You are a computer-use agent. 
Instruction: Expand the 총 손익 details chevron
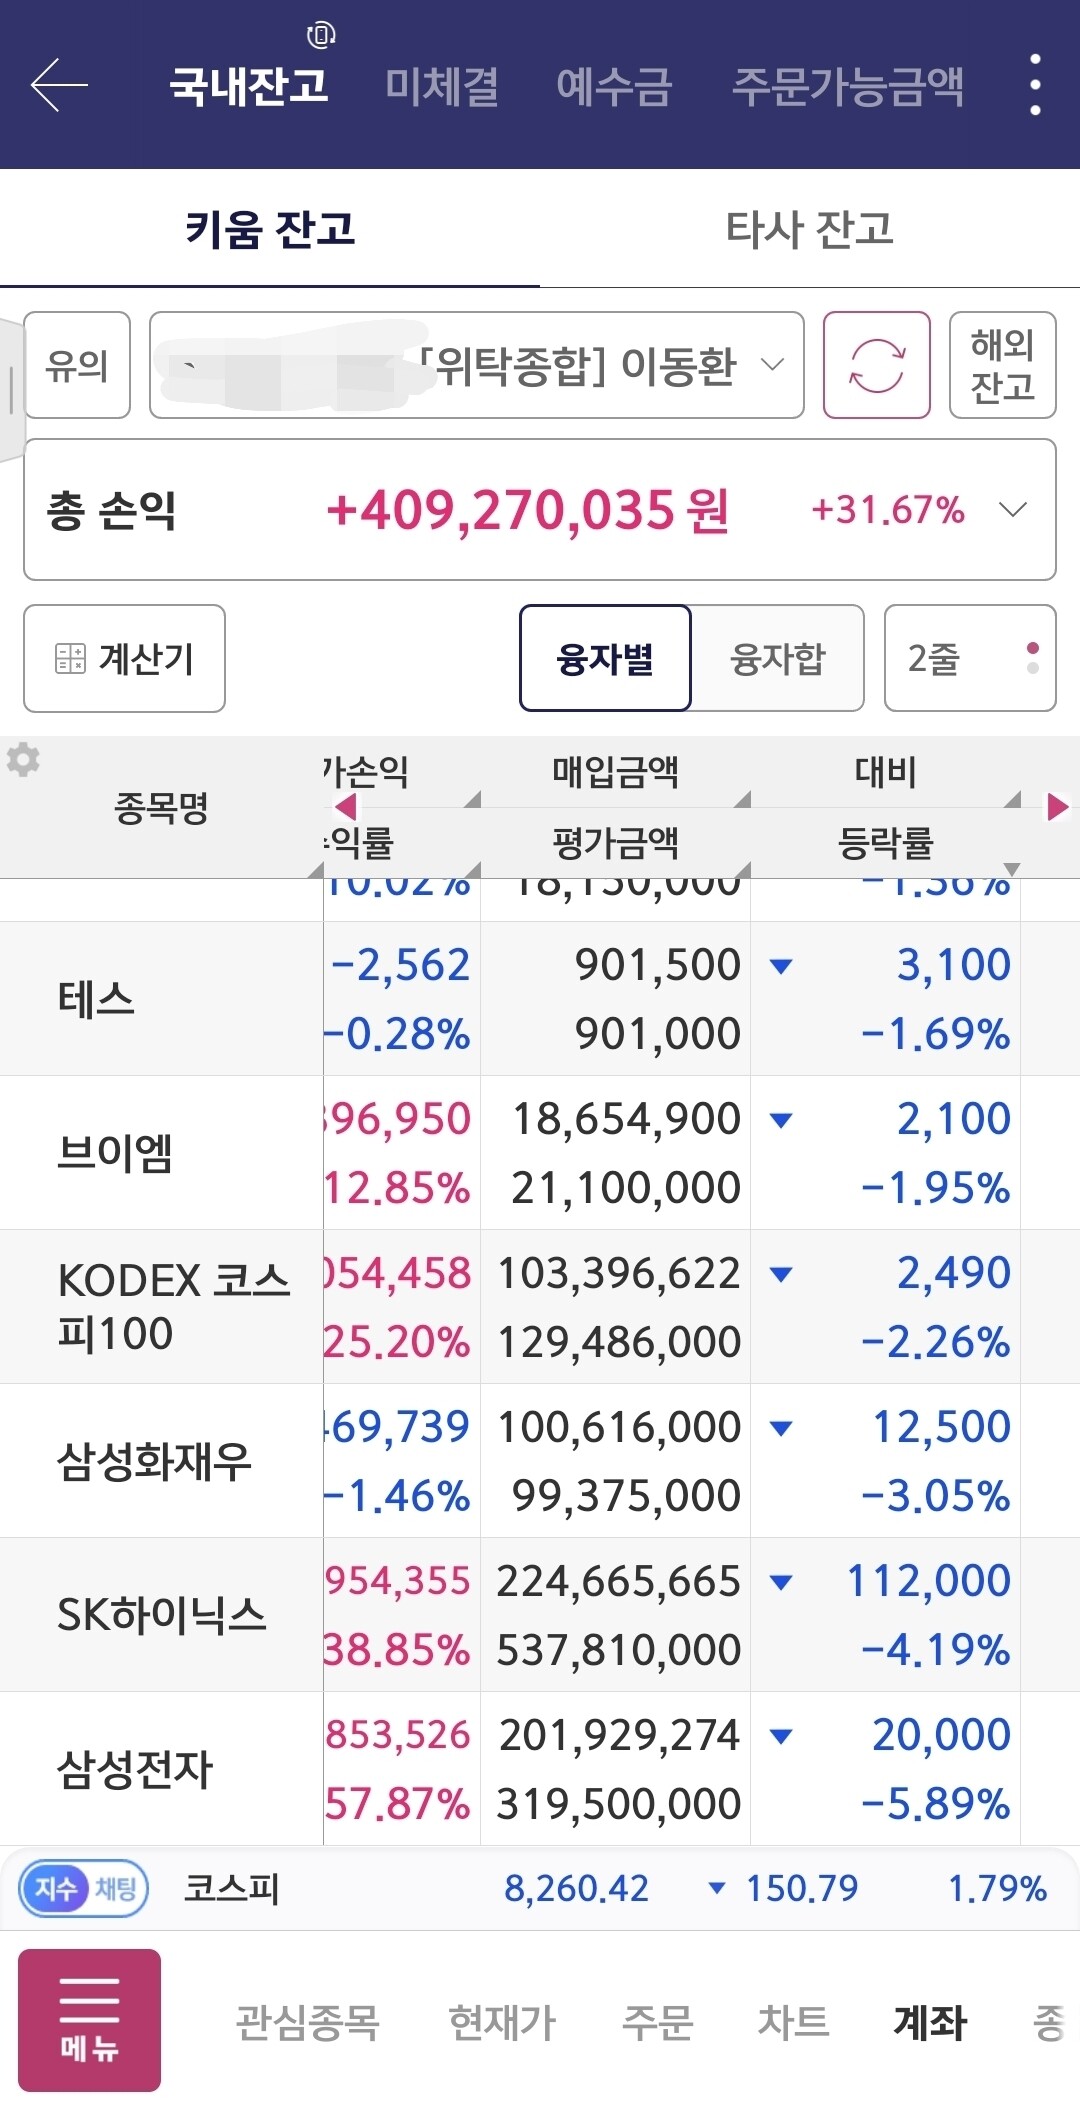[1013, 510]
